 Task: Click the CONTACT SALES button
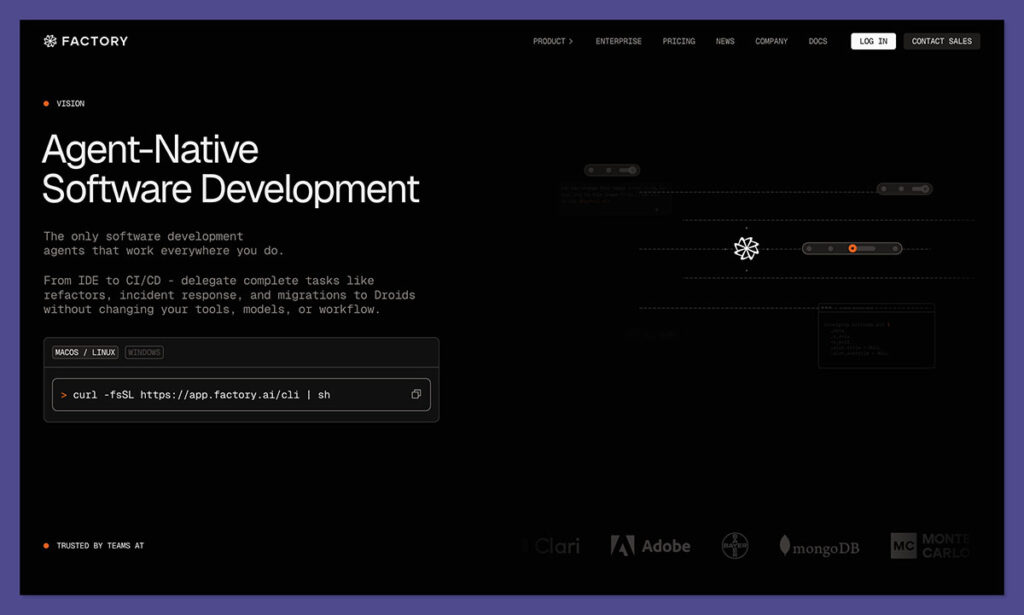click(941, 41)
